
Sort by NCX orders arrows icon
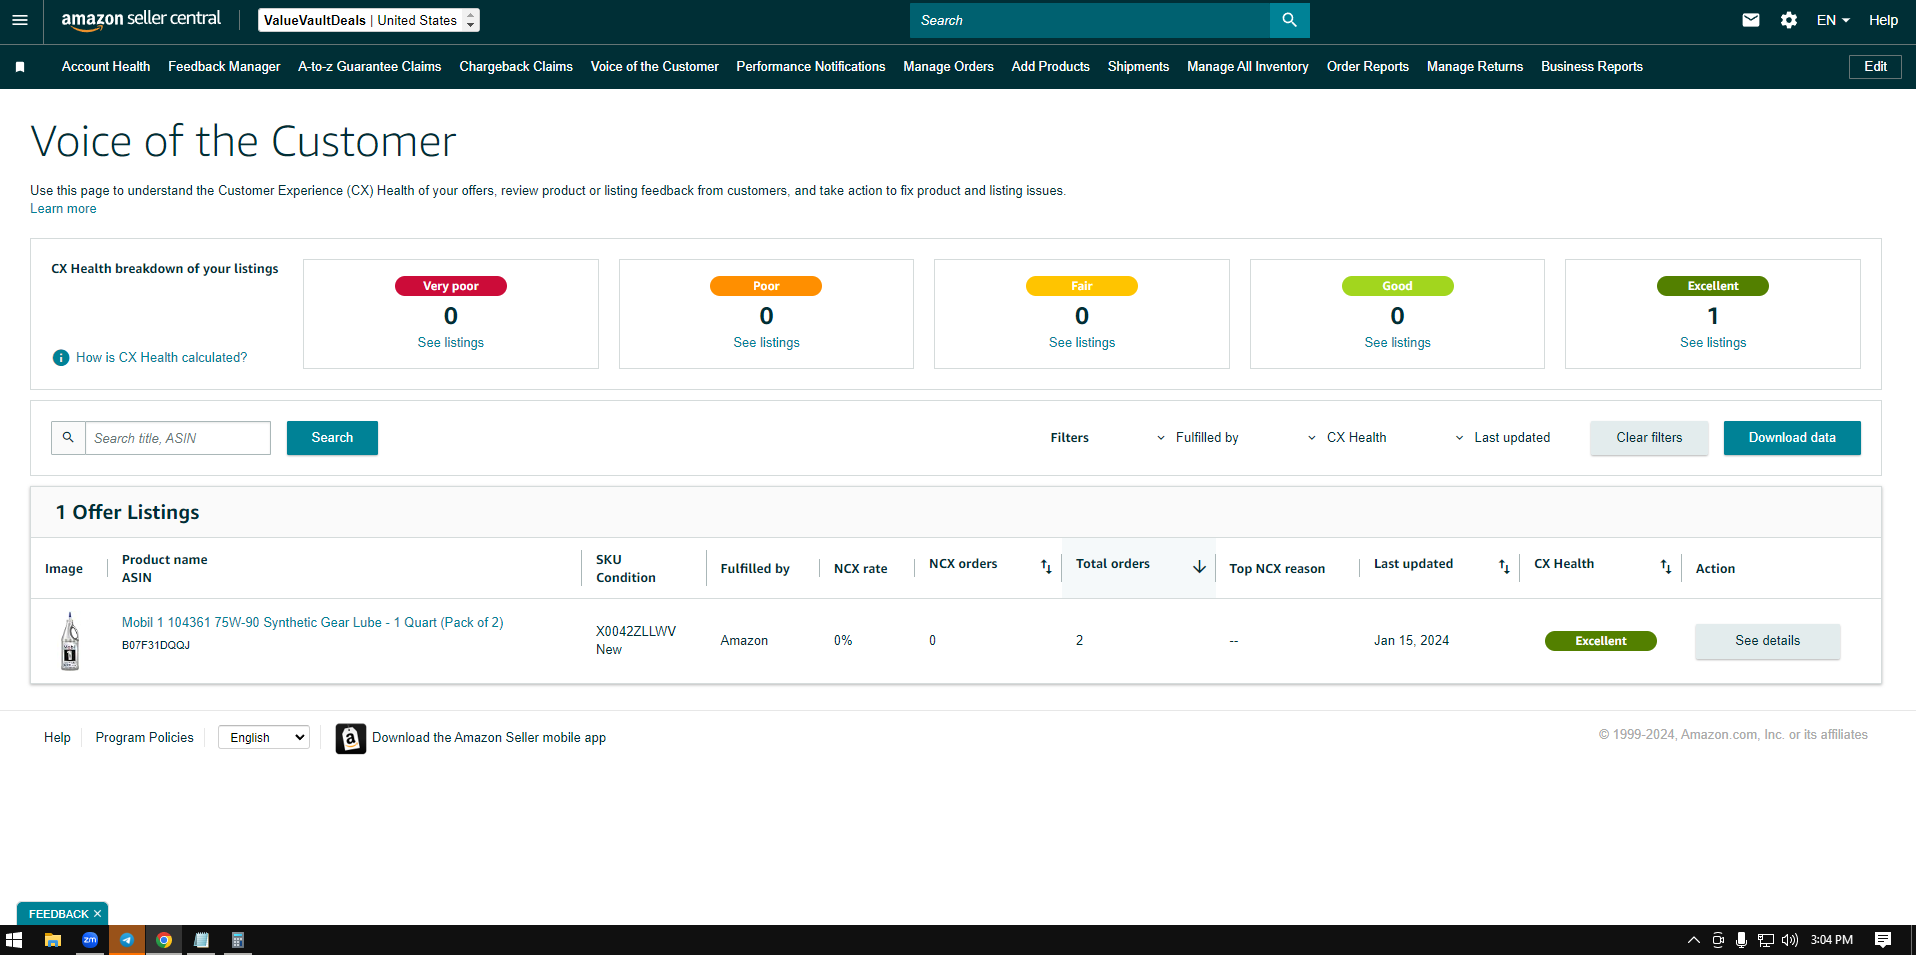tap(1046, 567)
